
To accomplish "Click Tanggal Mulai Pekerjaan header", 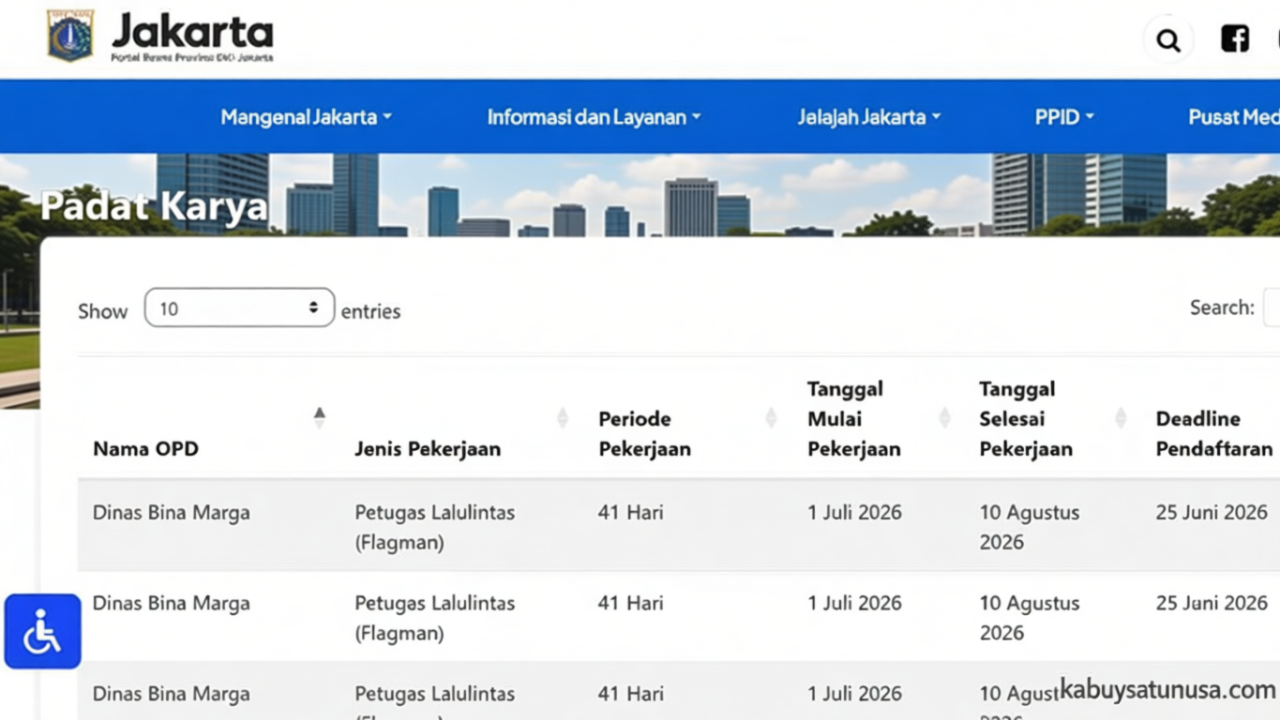I will coord(854,419).
